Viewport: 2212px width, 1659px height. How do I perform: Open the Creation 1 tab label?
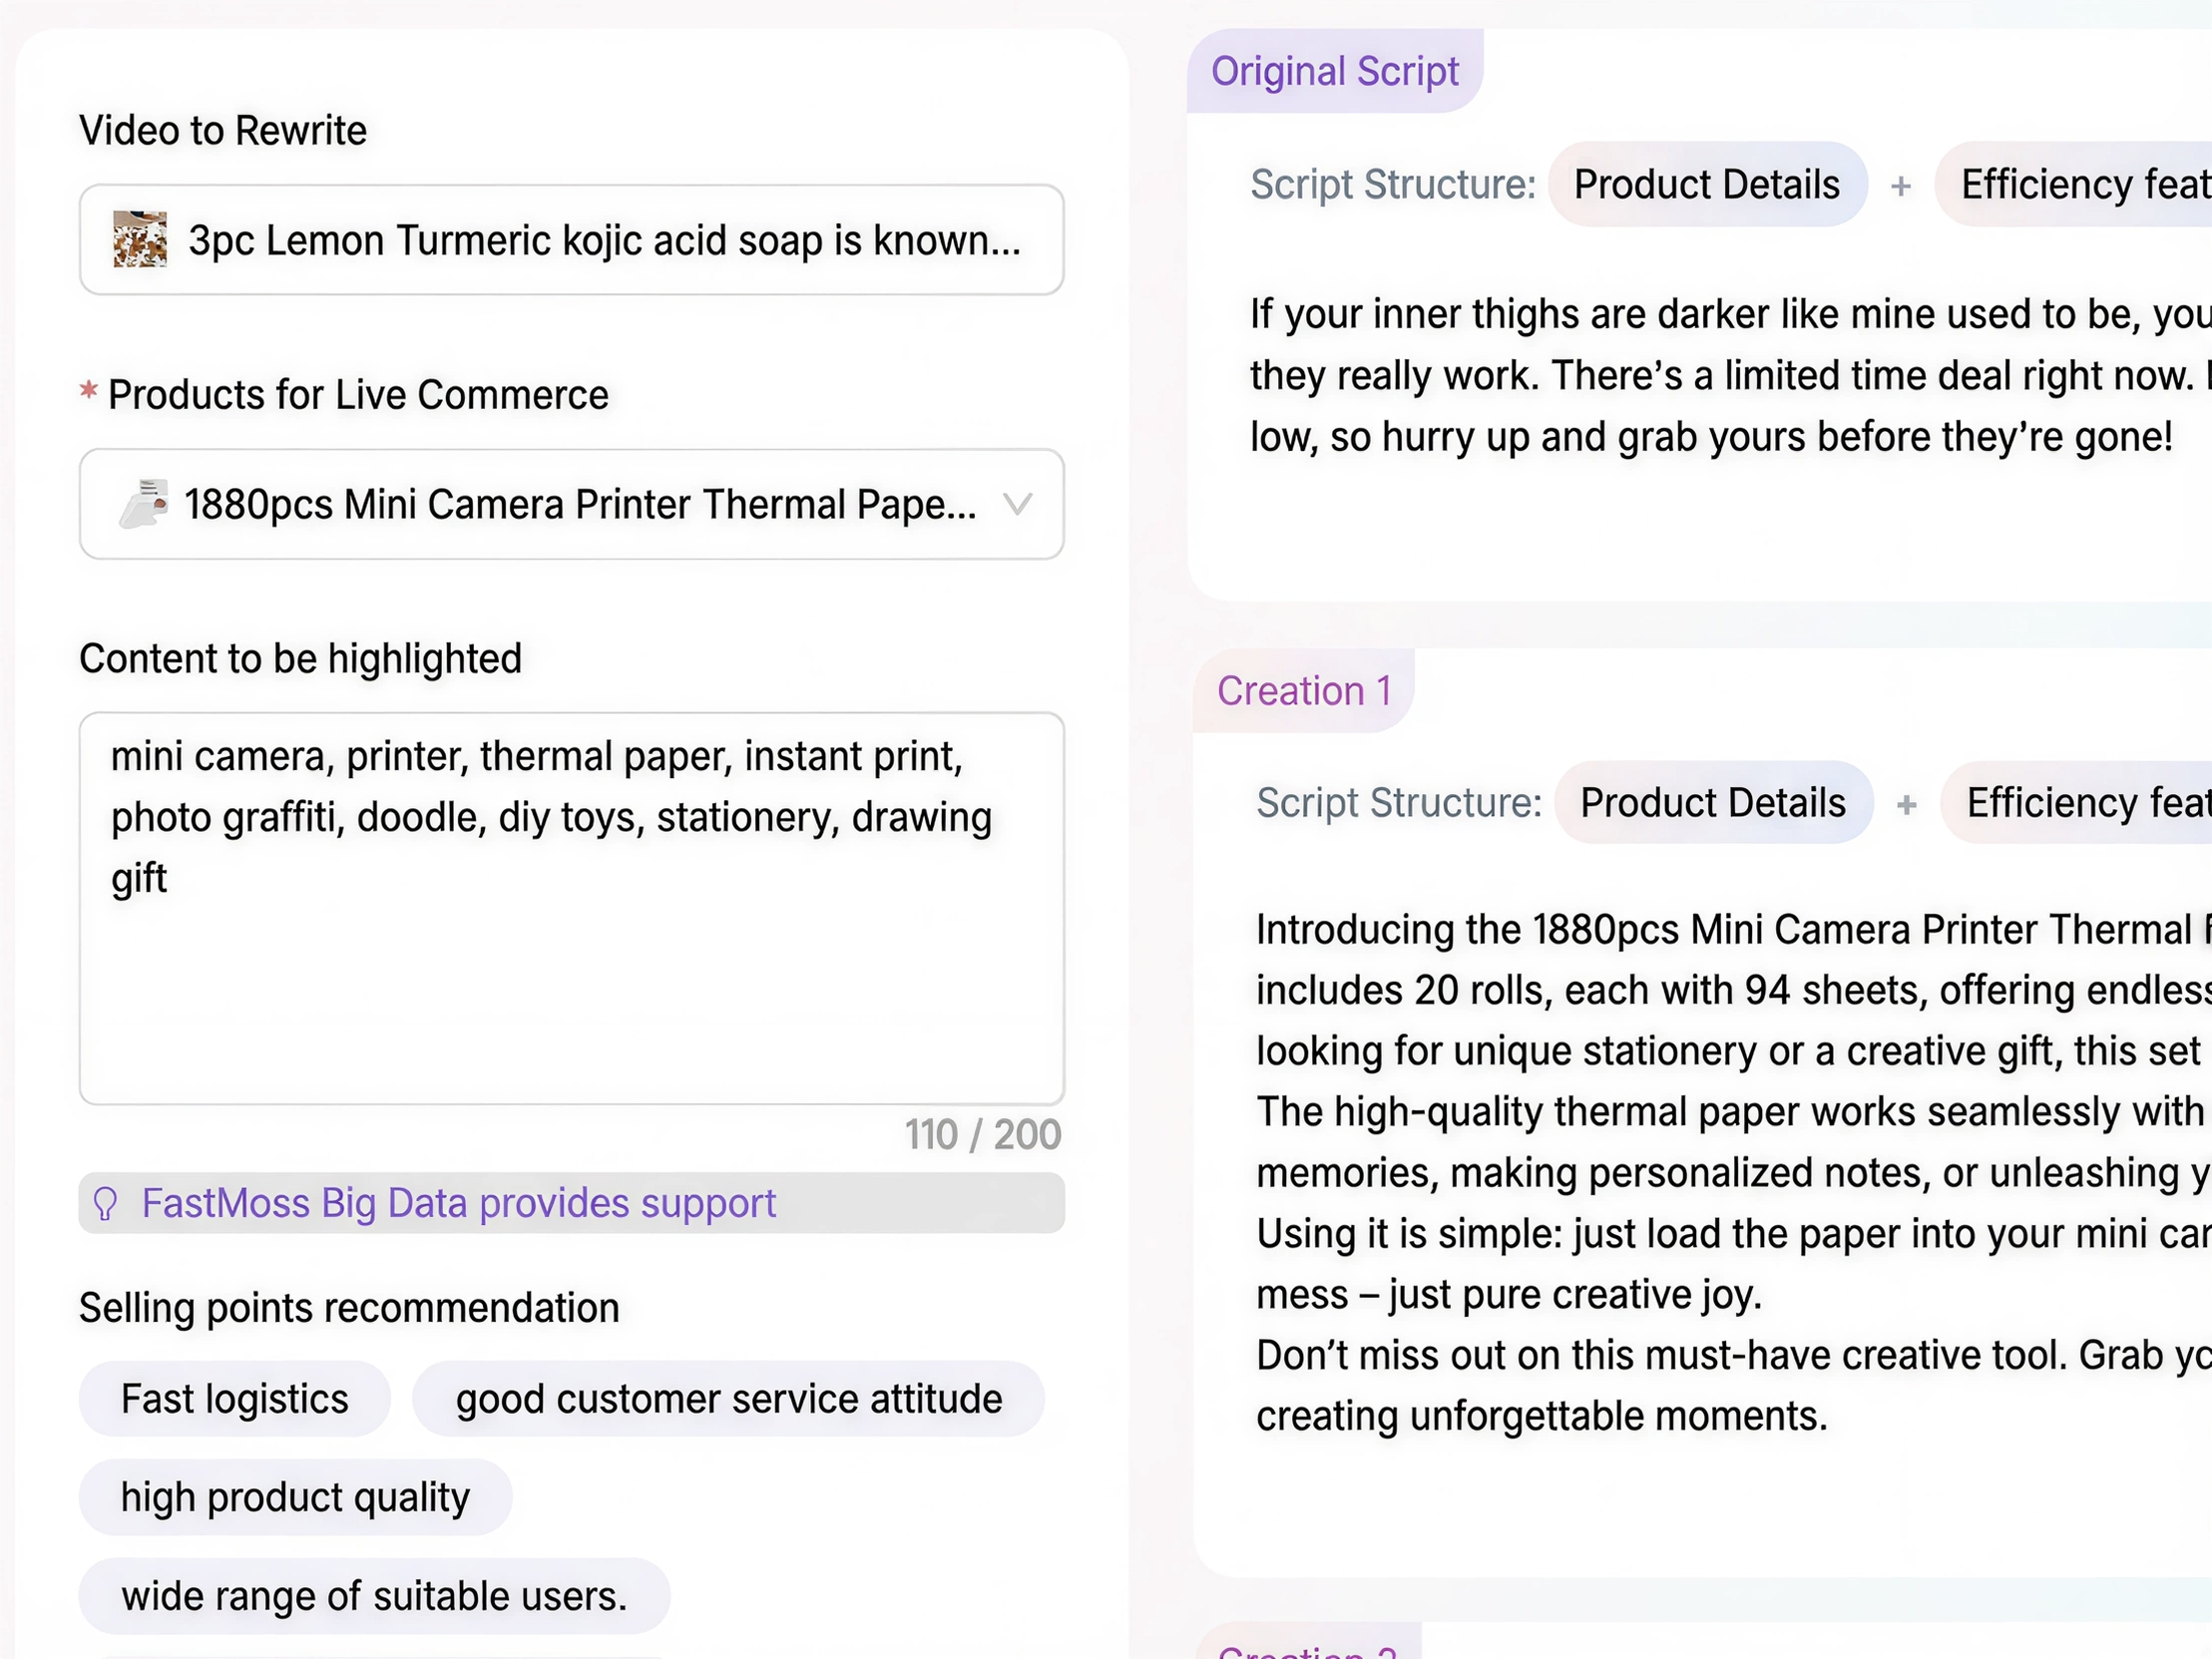[x=1303, y=690]
